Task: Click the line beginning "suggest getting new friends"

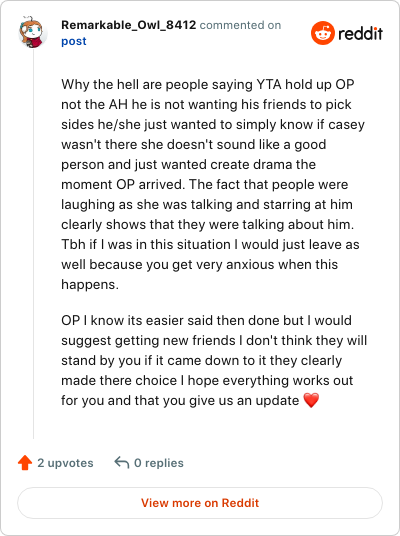Action: coord(214,340)
